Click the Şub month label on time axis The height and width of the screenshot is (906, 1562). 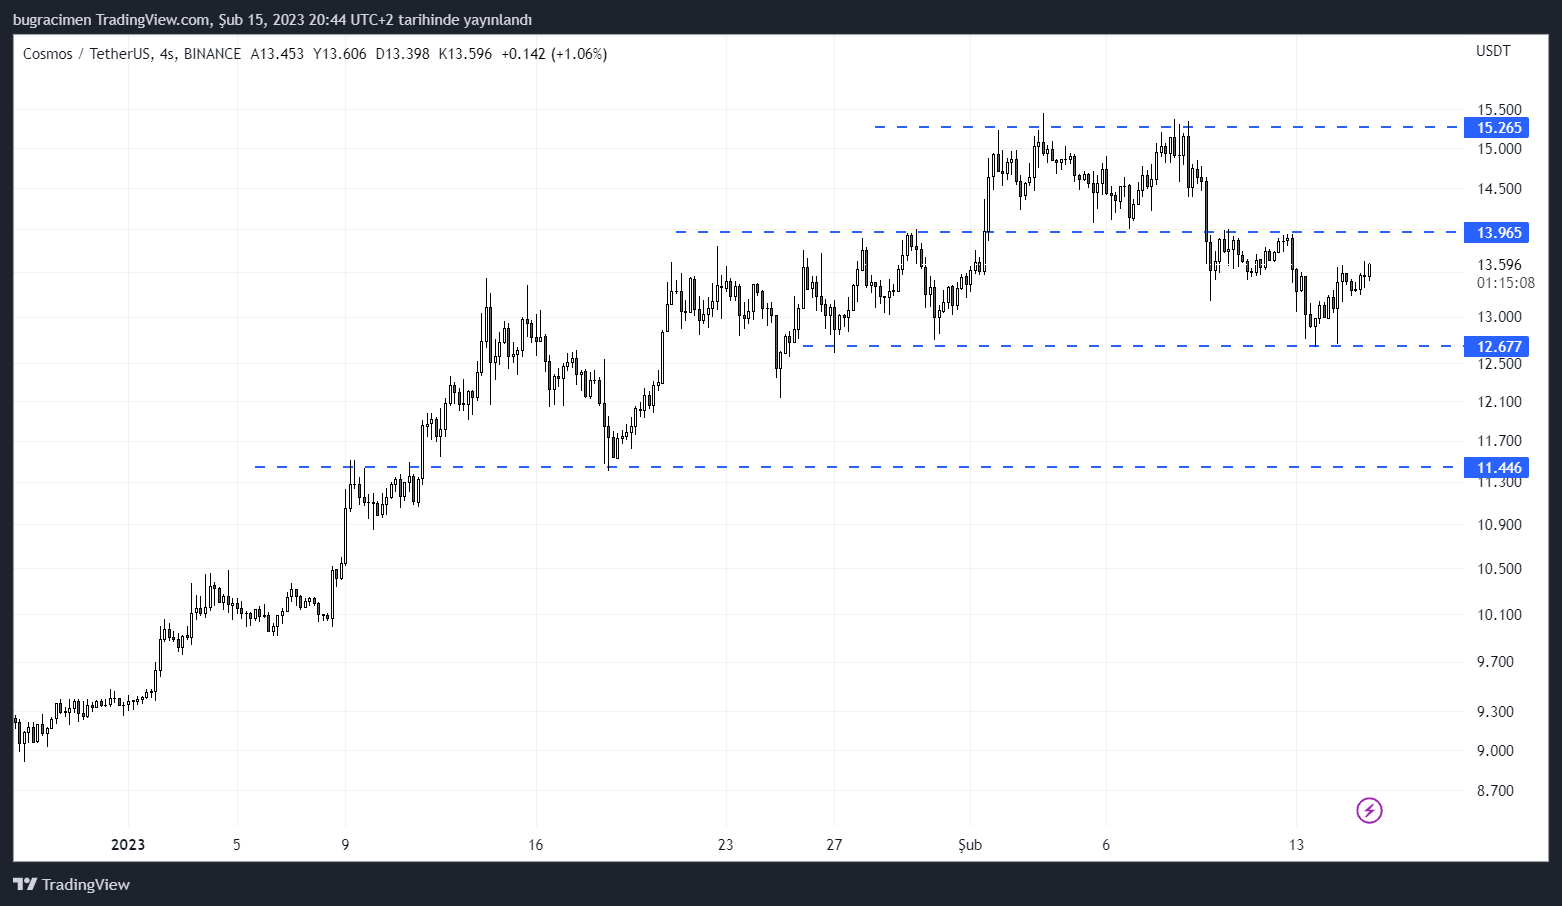pos(970,845)
